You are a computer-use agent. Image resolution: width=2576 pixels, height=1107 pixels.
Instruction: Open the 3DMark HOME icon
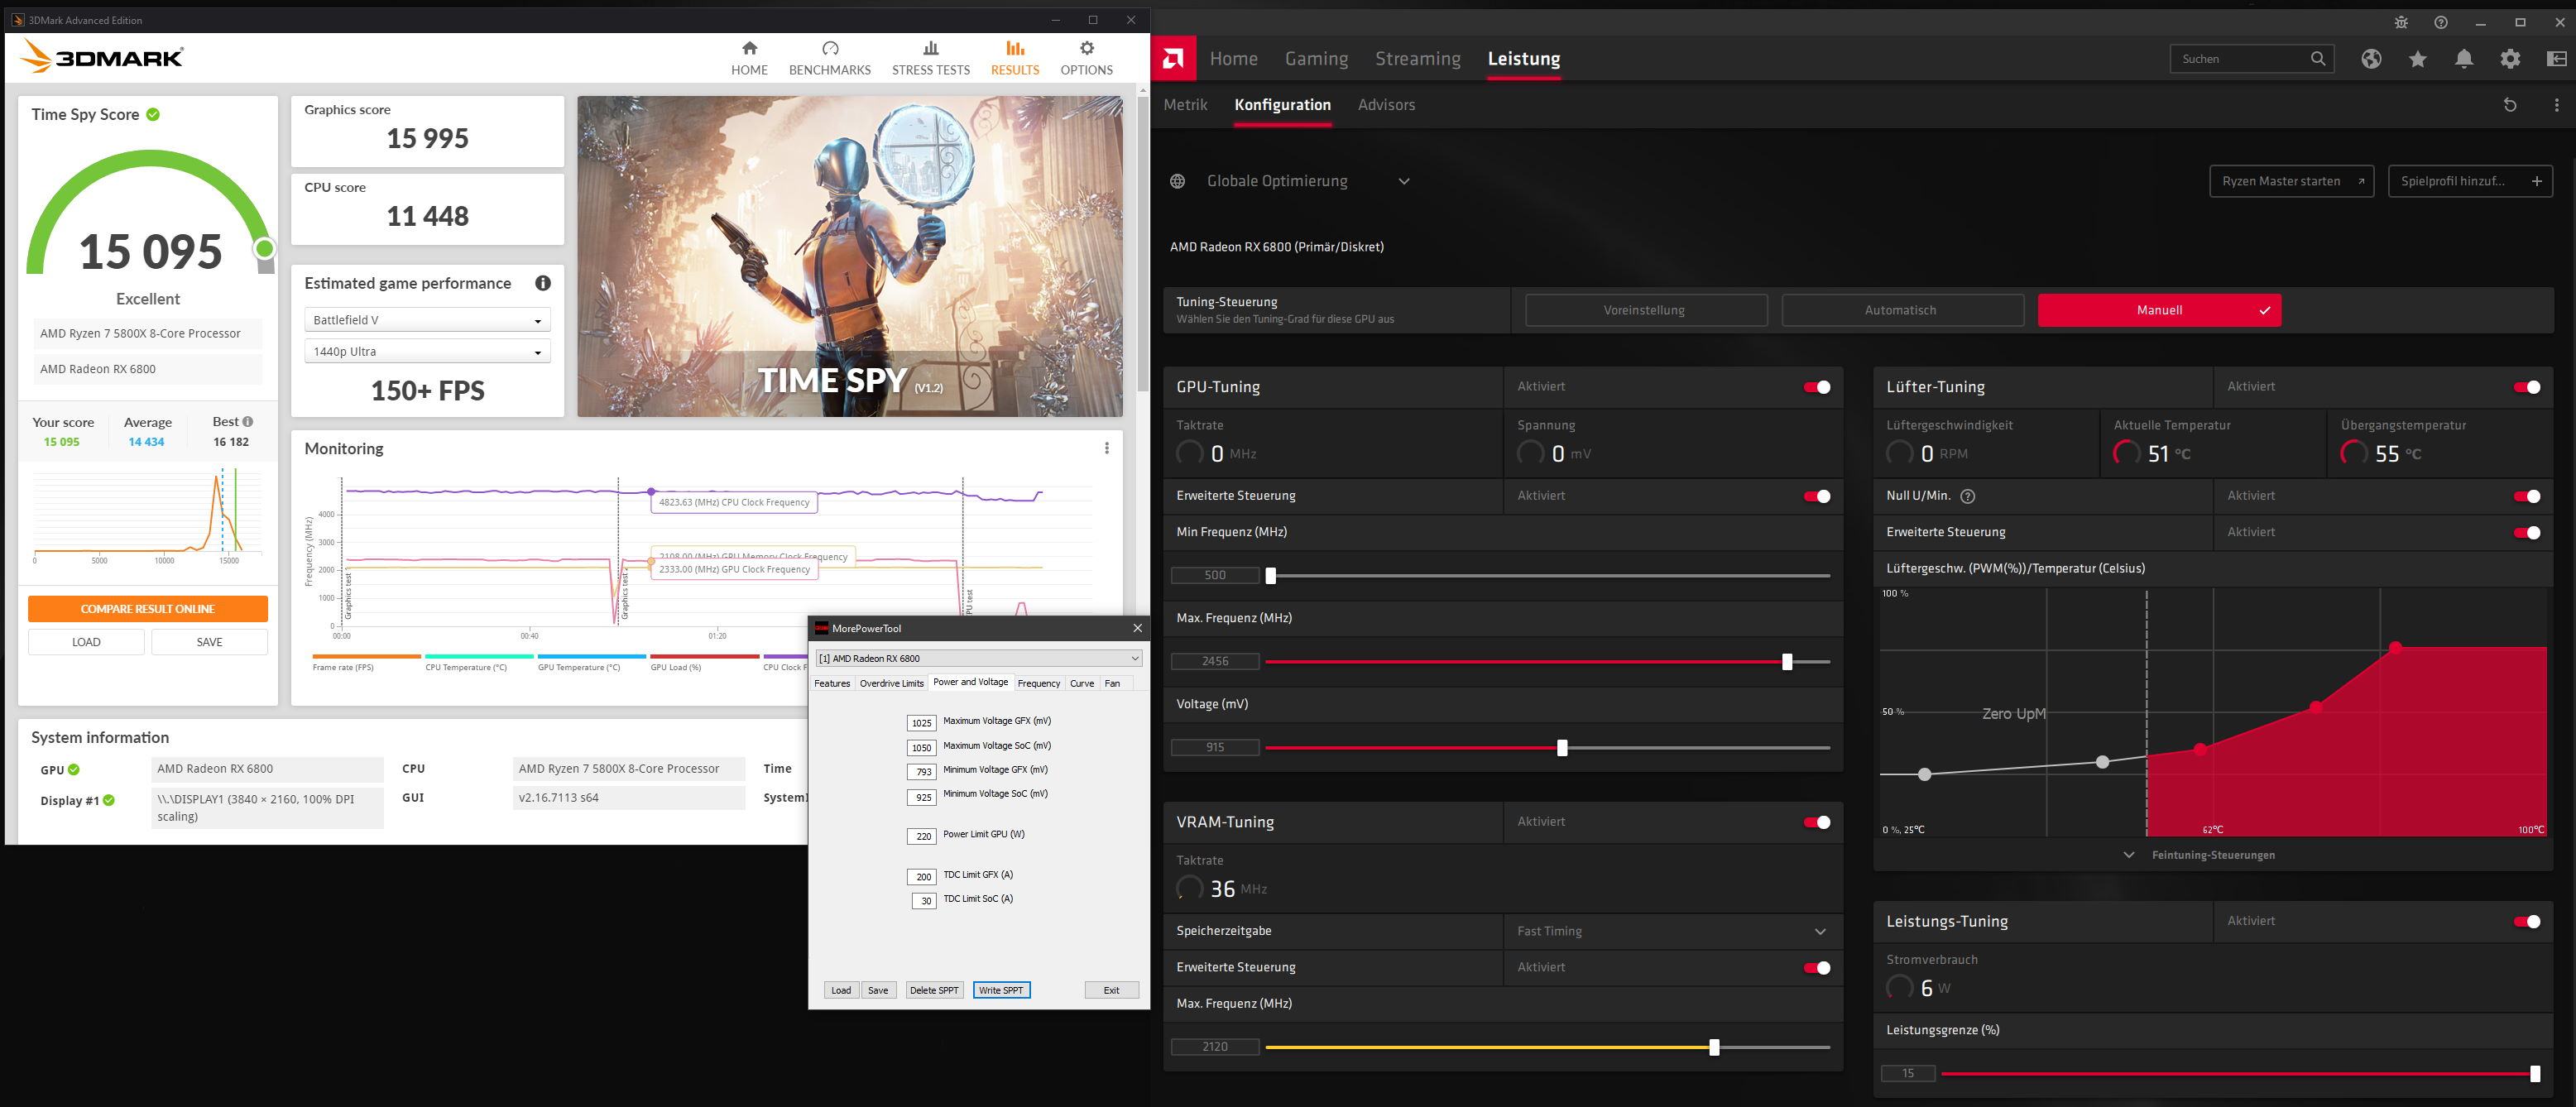pyautogui.click(x=749, y=48)
